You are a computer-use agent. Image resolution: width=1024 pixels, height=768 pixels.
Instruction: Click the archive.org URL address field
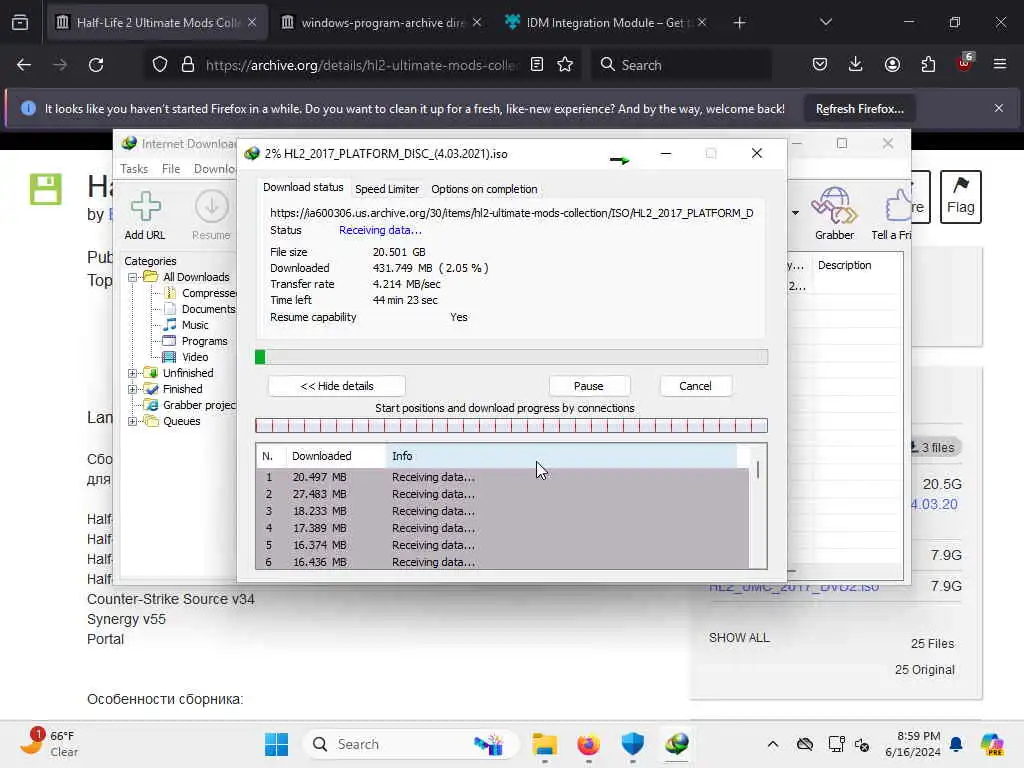tap(361, 65)
